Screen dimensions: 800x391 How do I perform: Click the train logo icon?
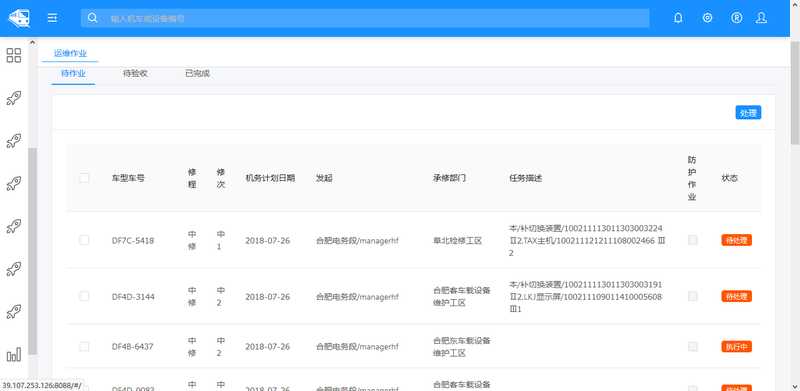19,18
